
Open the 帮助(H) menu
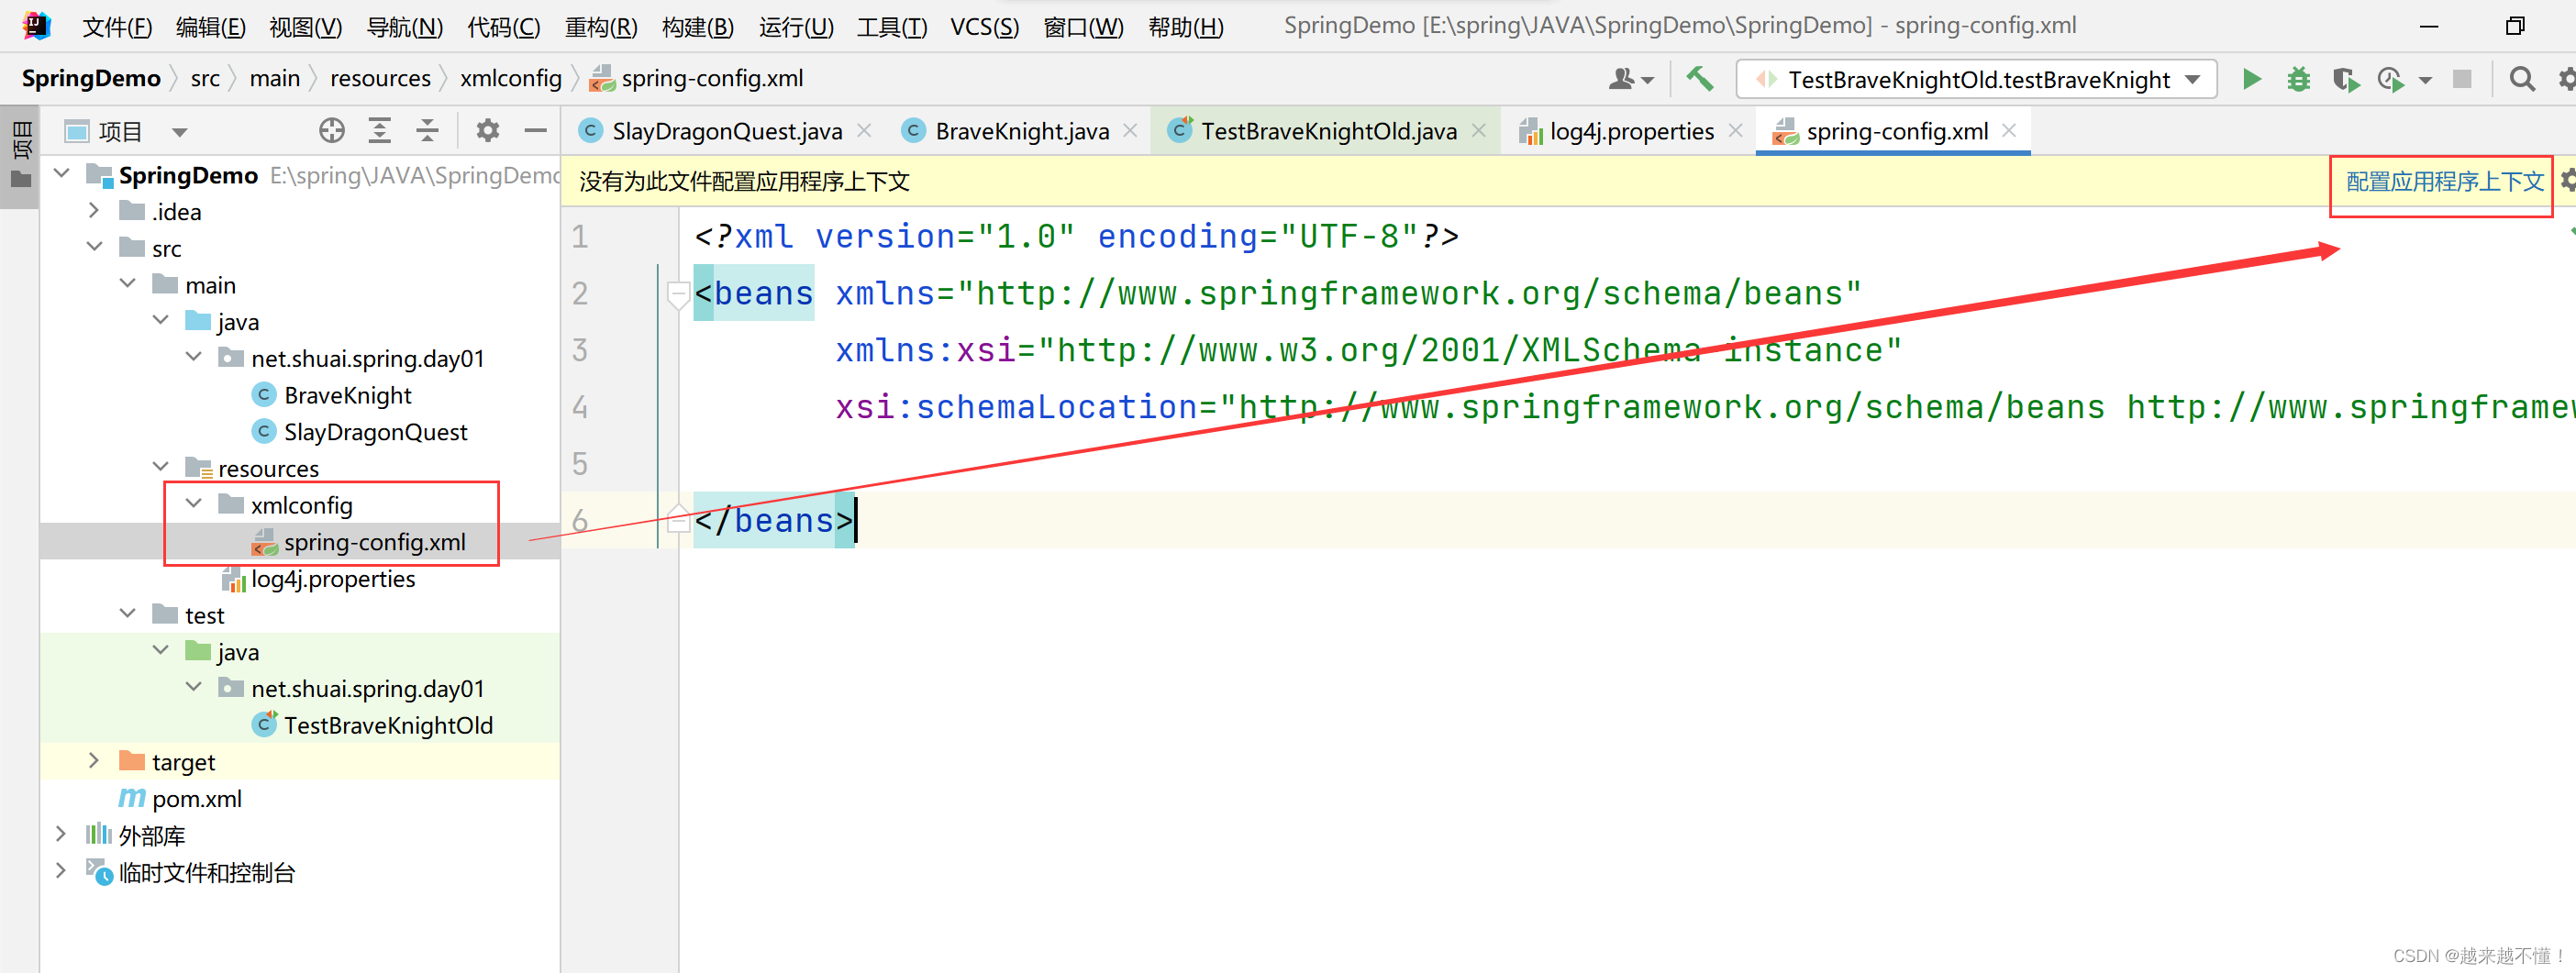(x=1185, y=26)
